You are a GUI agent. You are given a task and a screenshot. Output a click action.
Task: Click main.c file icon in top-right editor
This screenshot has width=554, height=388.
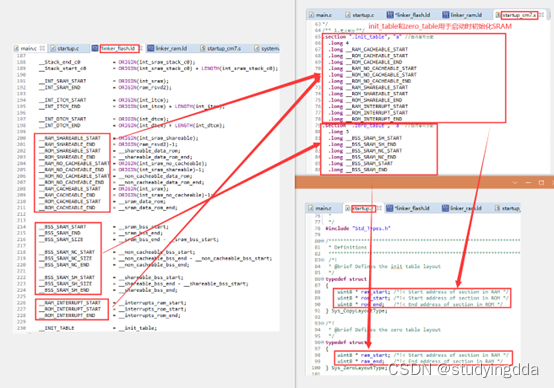[312, 15]
